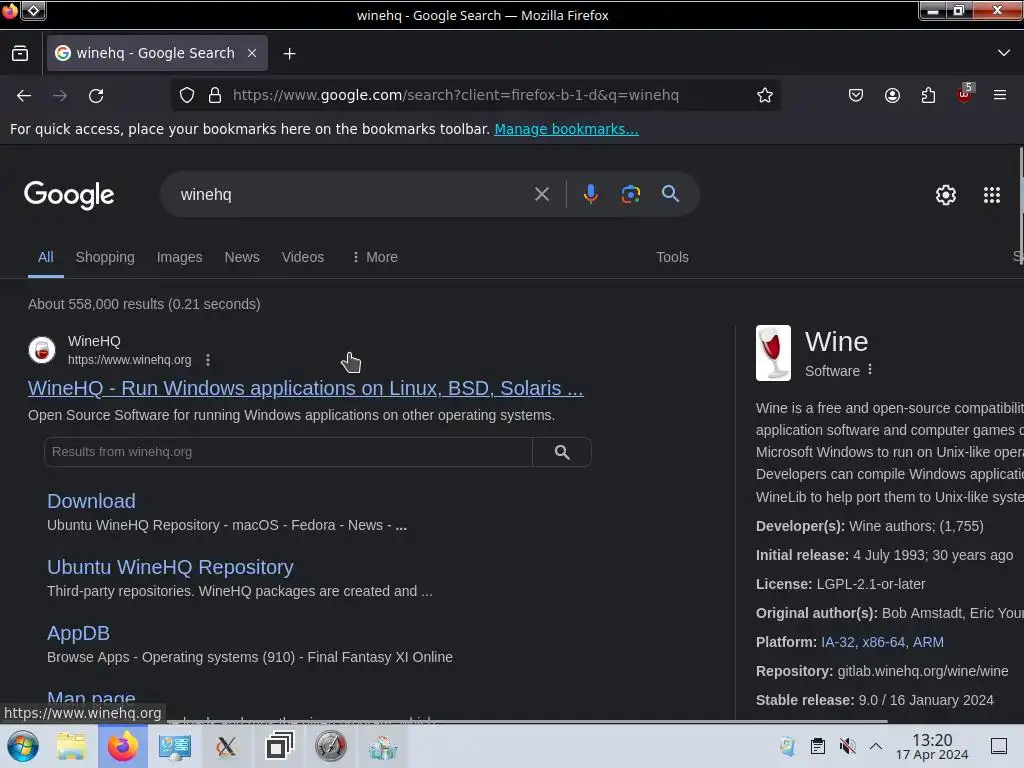Search by image with Google Lens
Image resolution: width=1024 pixels, height=768 pixels.
(630, 194)
